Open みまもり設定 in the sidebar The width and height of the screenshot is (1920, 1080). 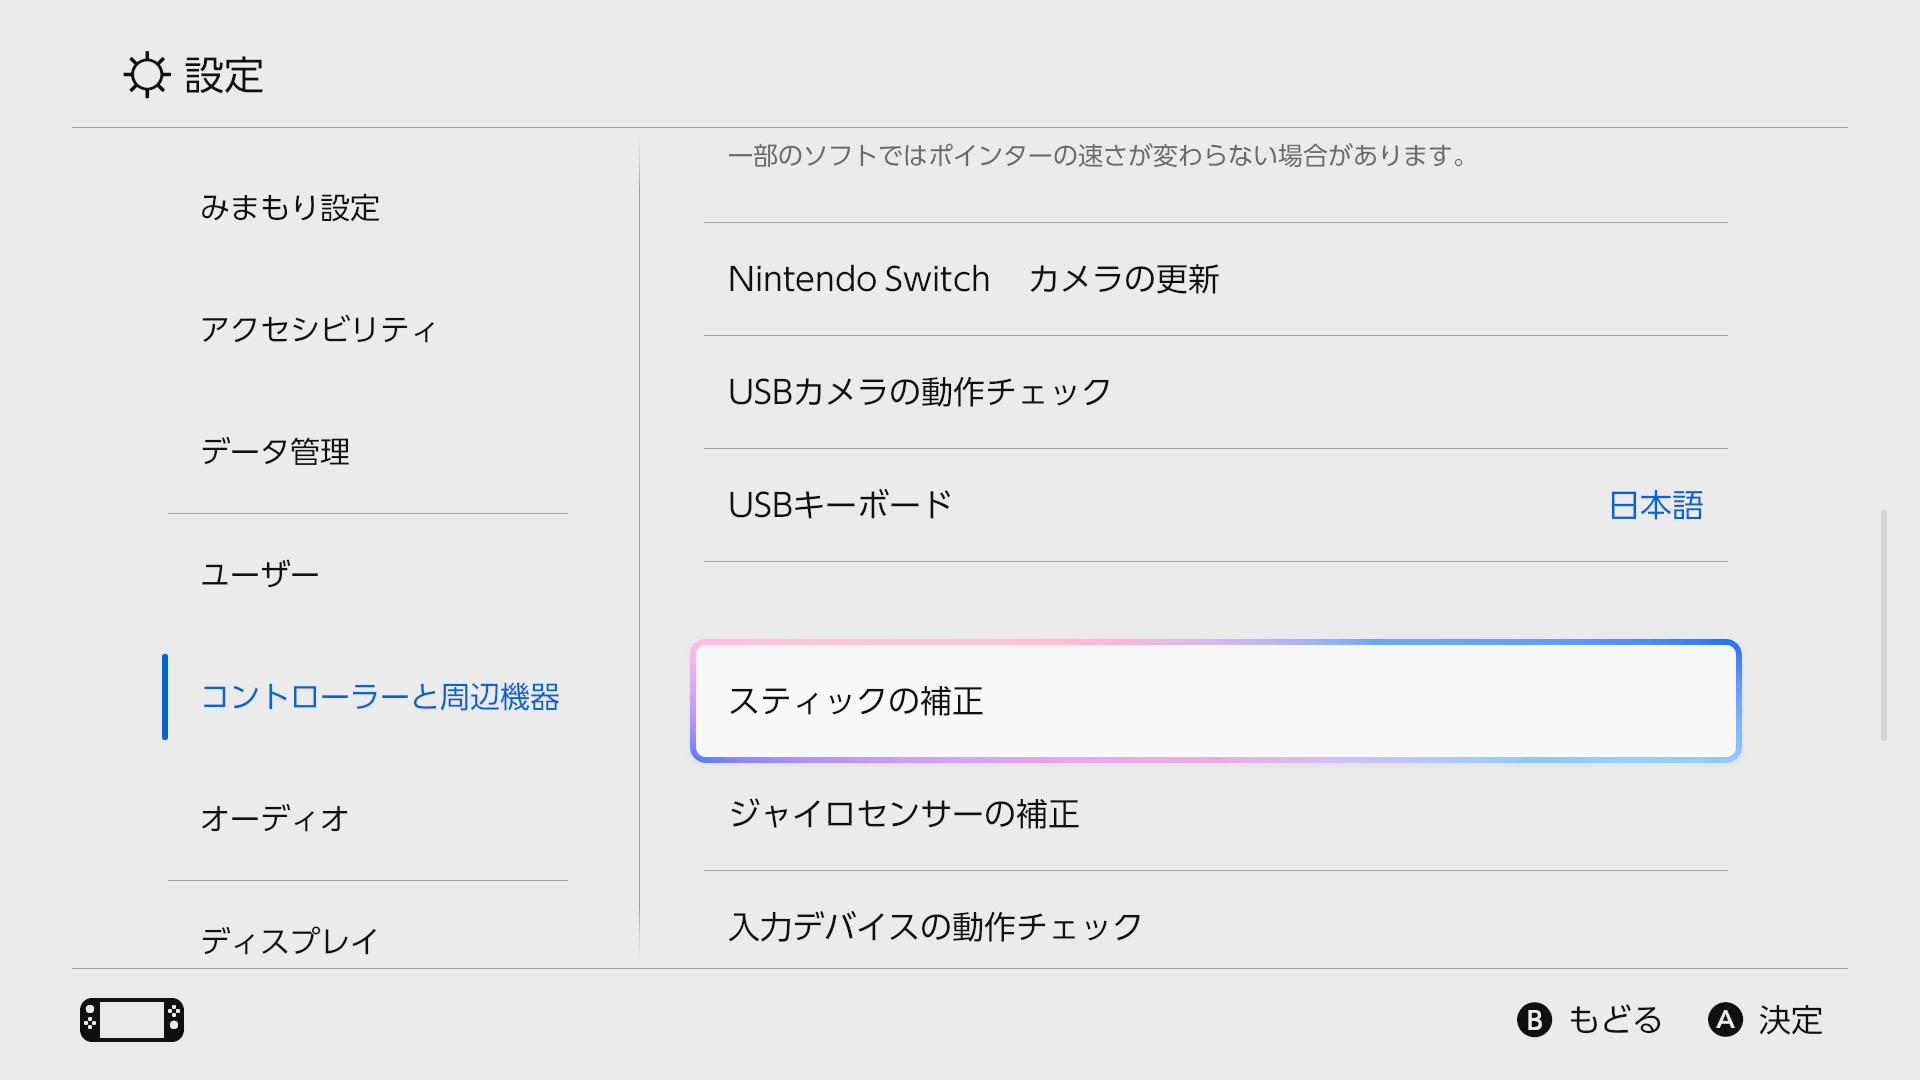pyautogui.click(x=290, y=208)
